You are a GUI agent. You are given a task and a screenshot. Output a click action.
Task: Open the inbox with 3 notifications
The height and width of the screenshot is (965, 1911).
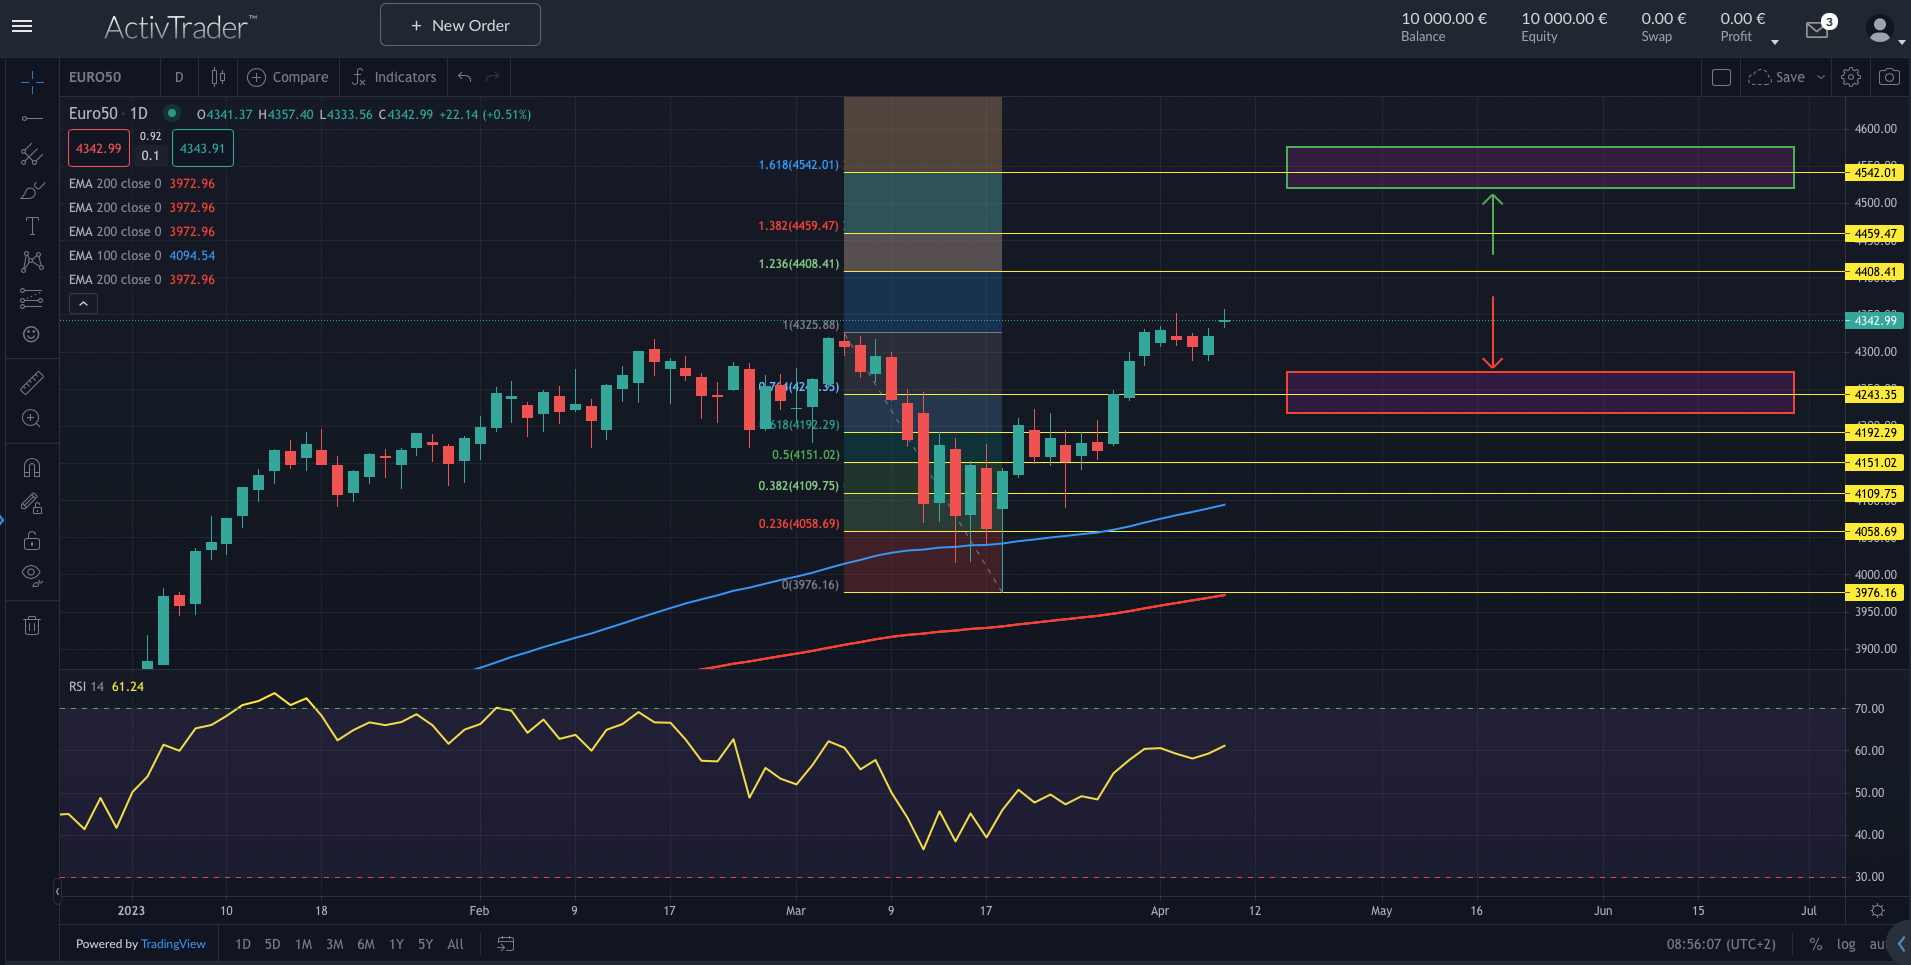pyautogui.click(x=1817, y=28)
